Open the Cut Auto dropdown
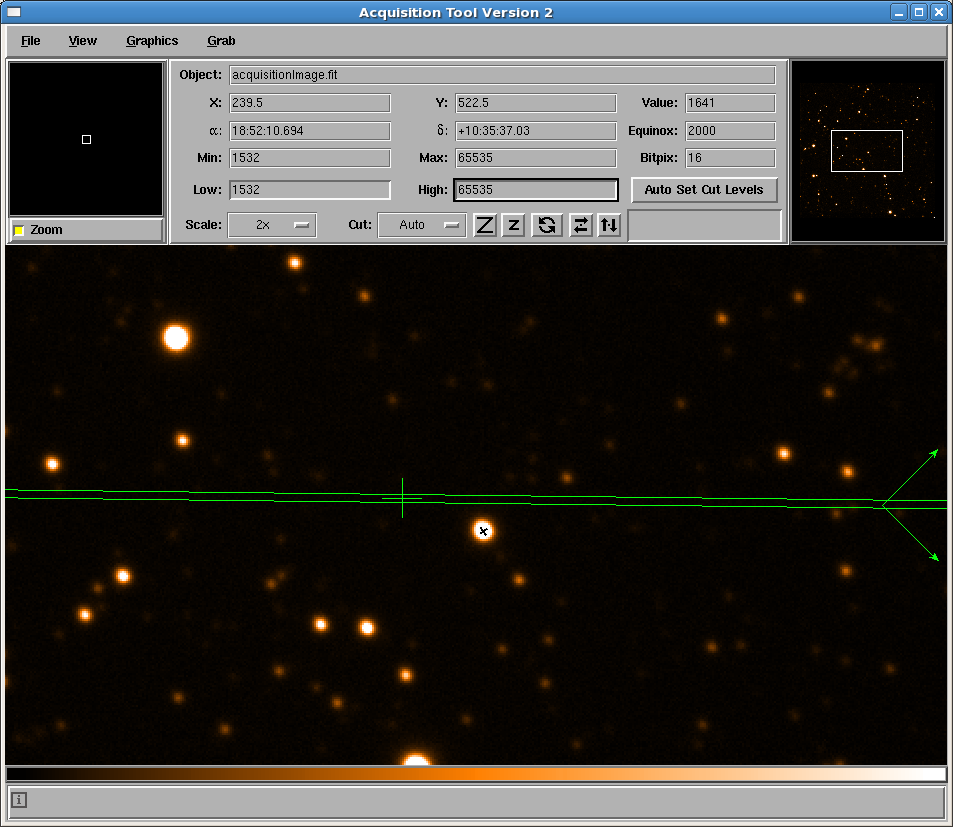The height and width of the screenshot is (827, 953). click(422, 225)
